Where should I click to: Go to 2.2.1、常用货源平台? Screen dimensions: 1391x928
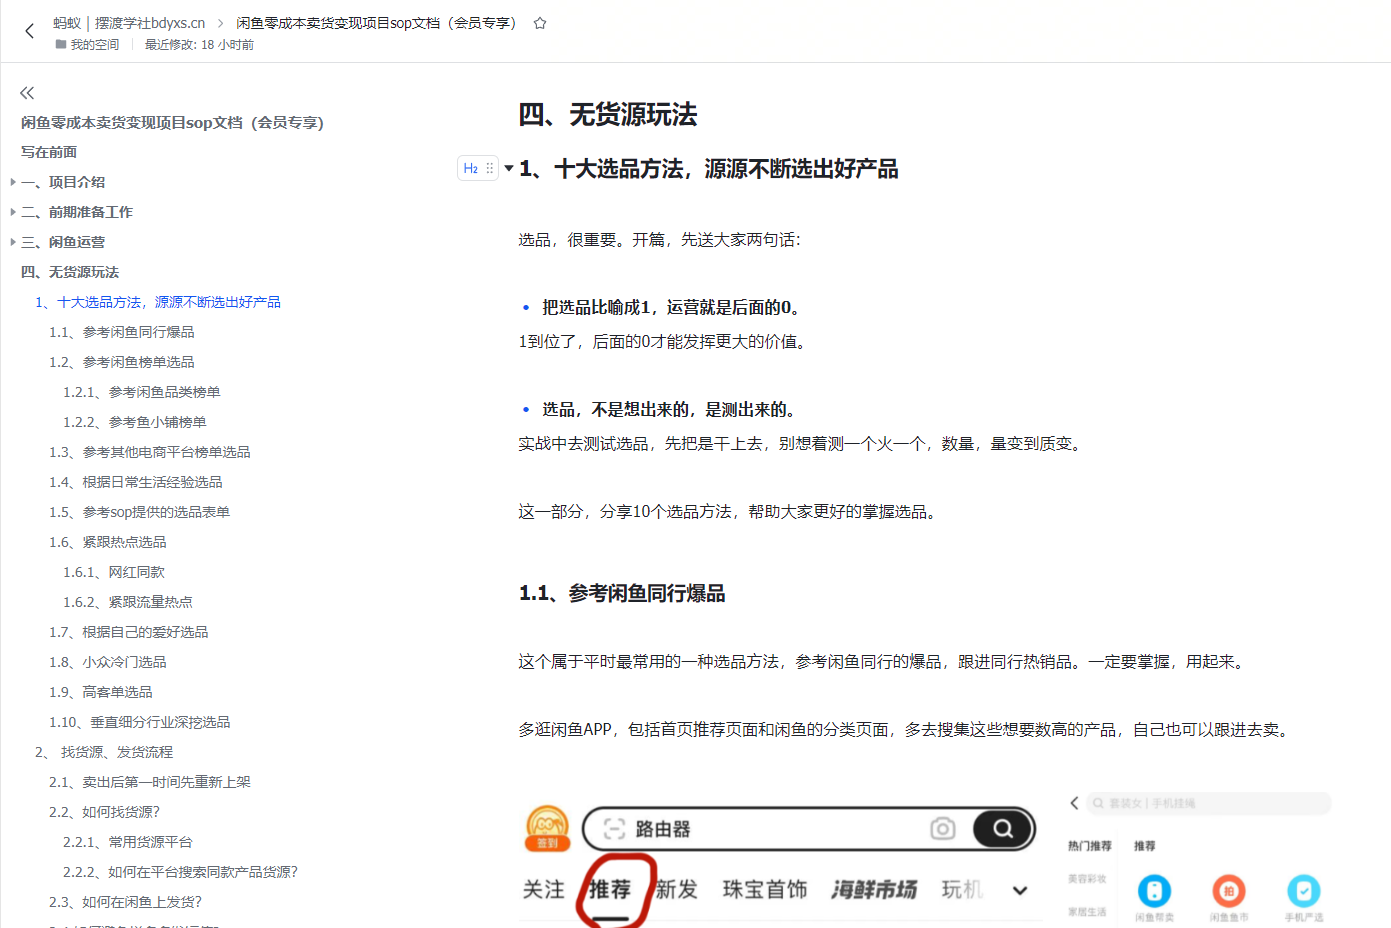pos(128,842)
